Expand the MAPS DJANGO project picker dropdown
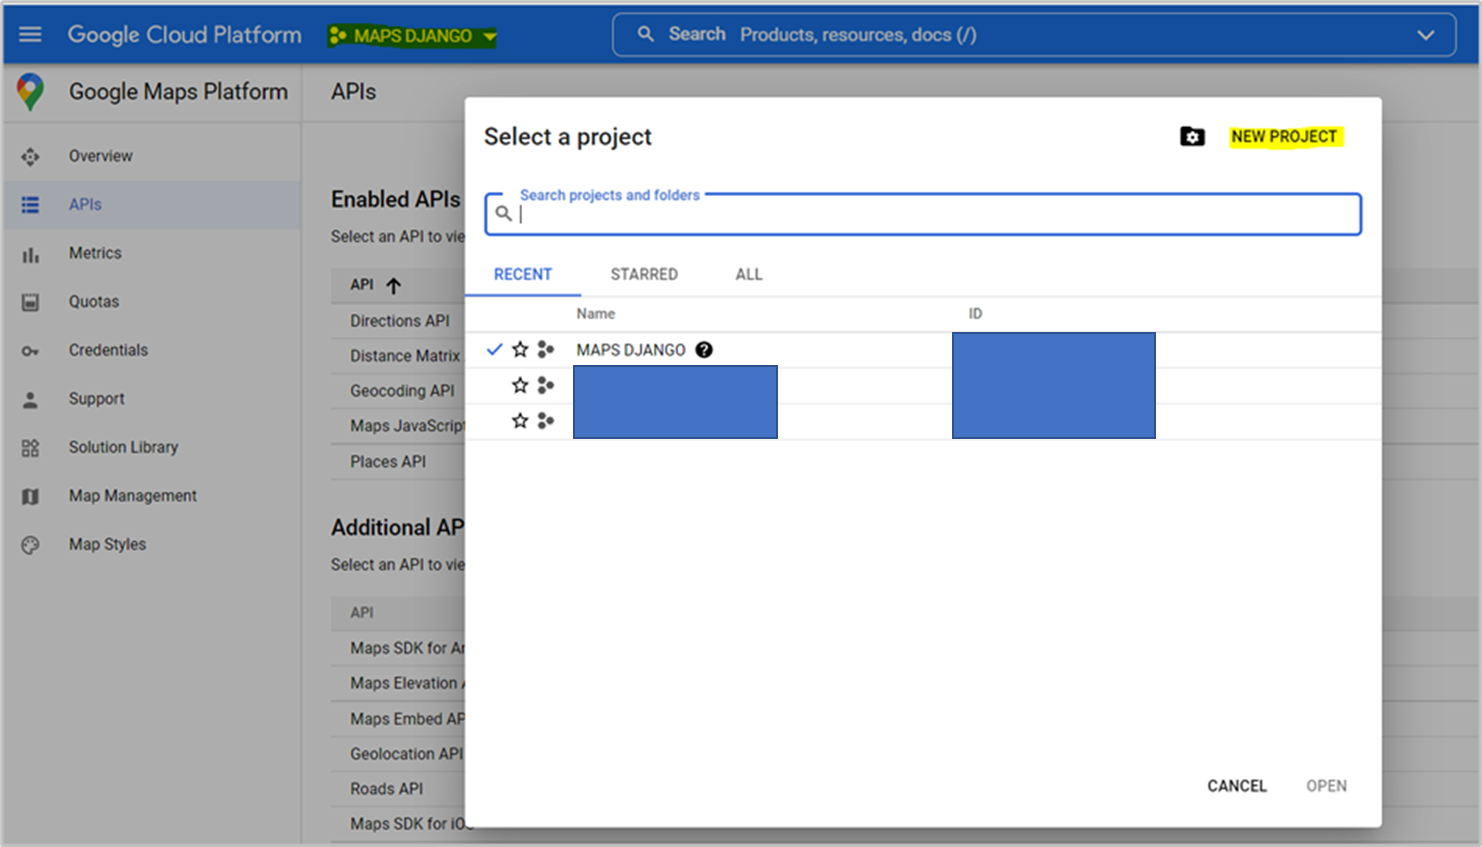The image size is (1482, 847). [x=490, y=34]
